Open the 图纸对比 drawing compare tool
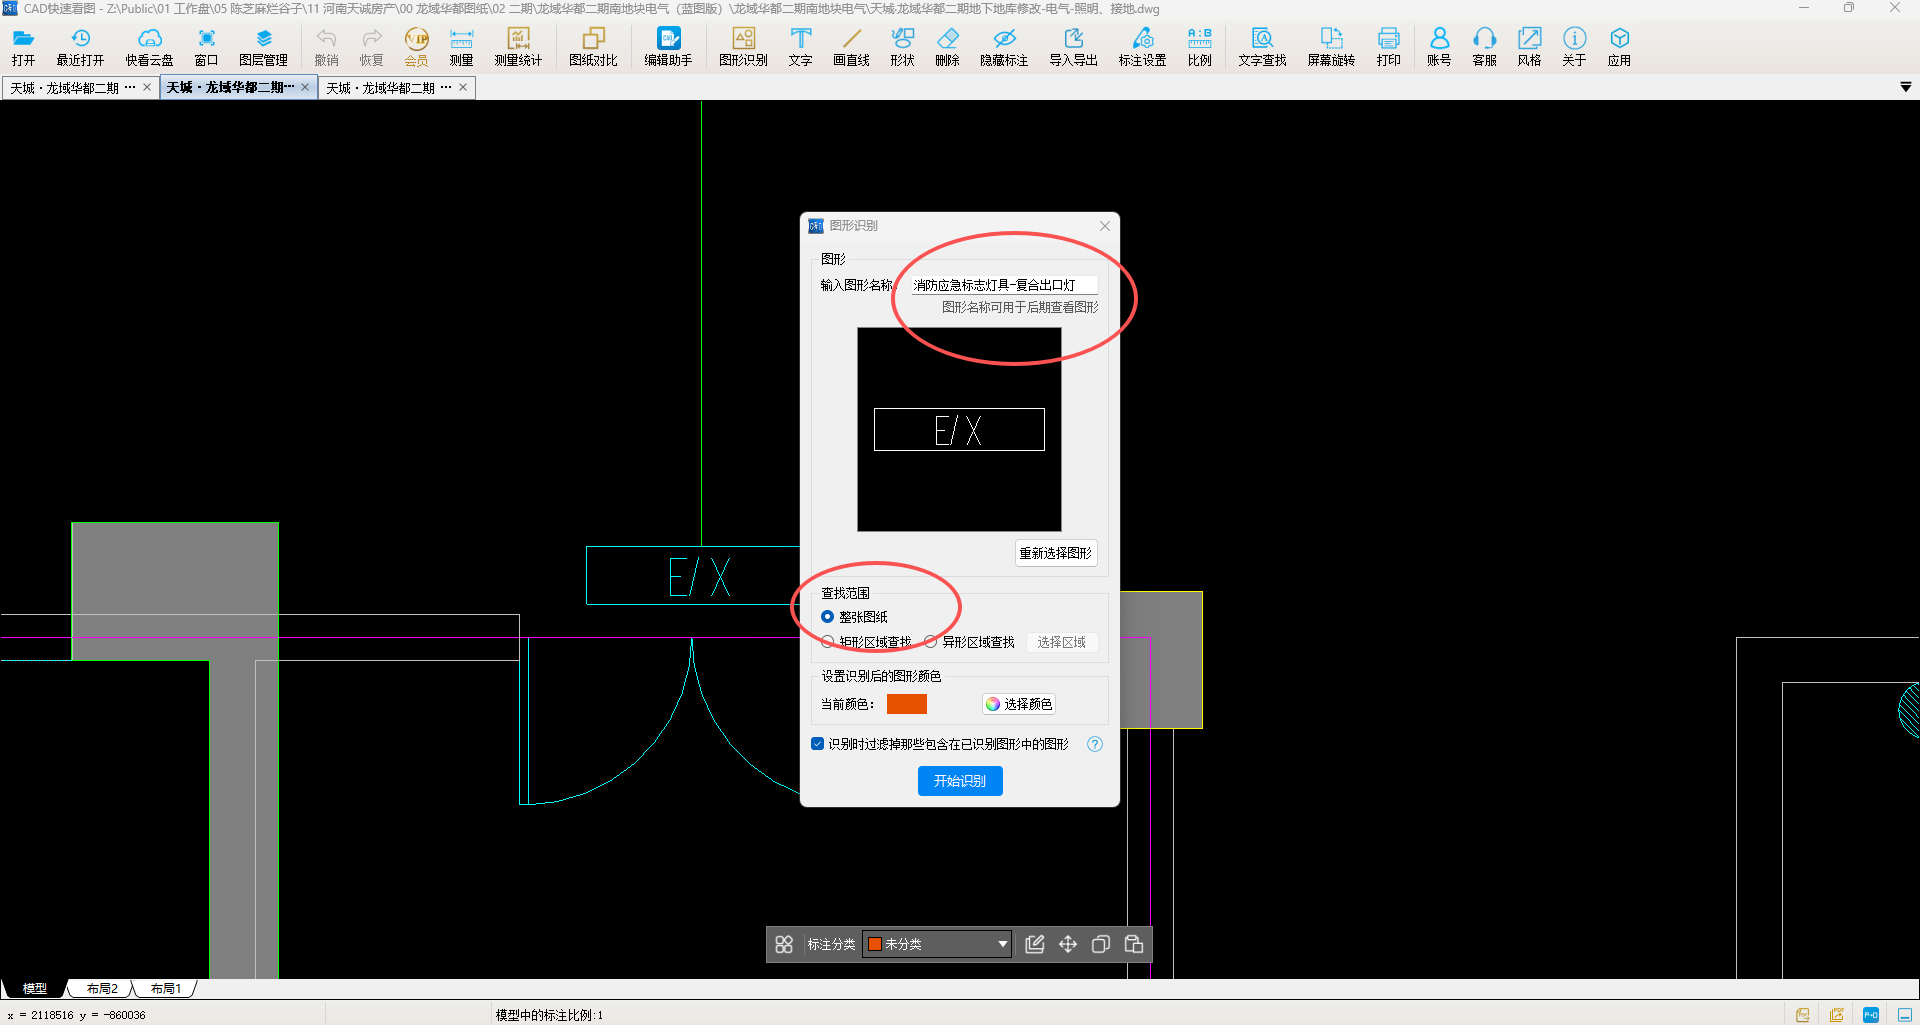 (x=593, y=46)
